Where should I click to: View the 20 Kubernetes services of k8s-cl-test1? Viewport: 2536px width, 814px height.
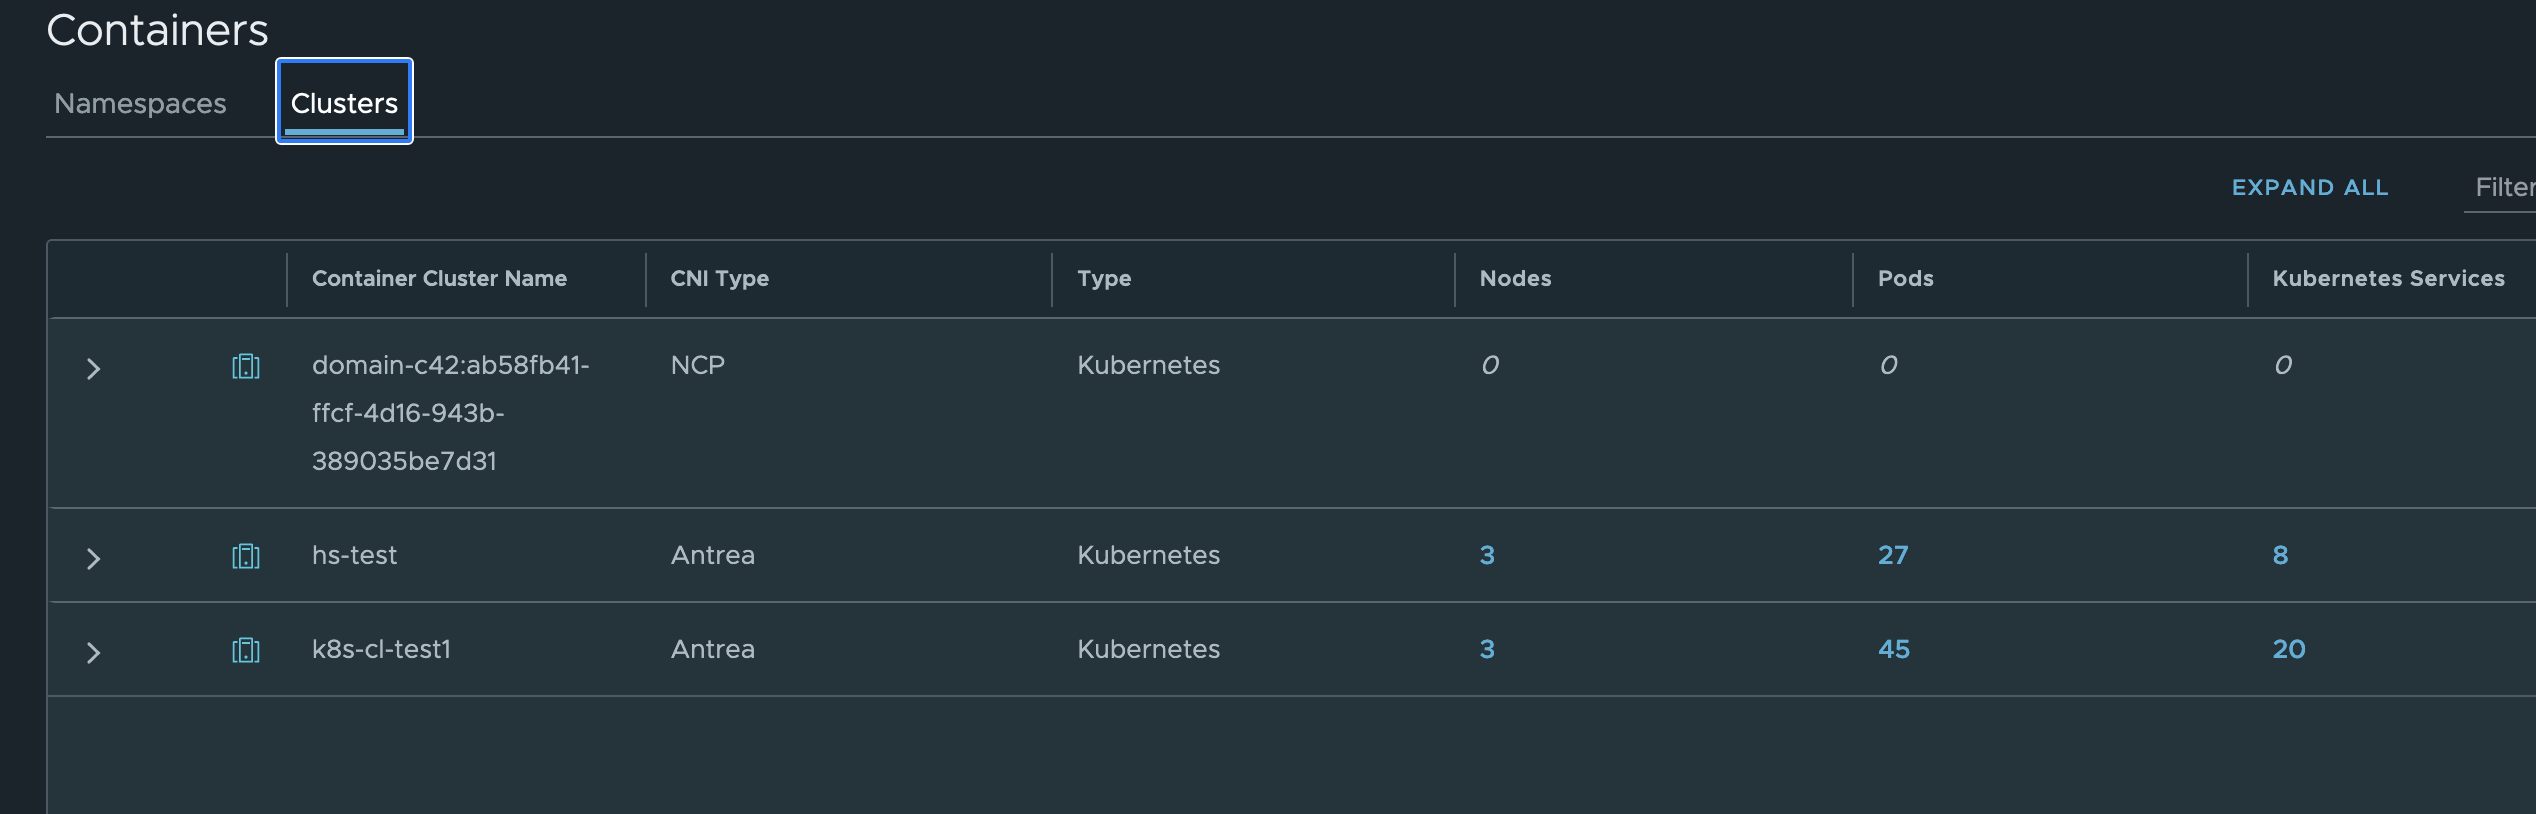[2288, 649]
